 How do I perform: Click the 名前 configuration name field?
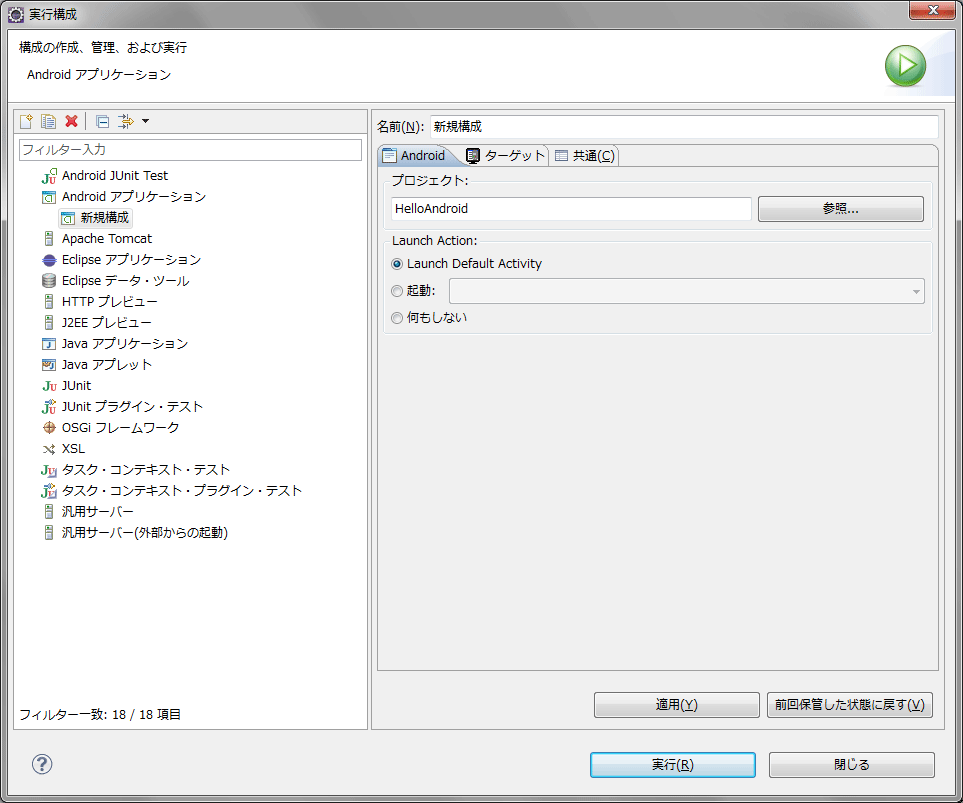click(x=684, y=127)
